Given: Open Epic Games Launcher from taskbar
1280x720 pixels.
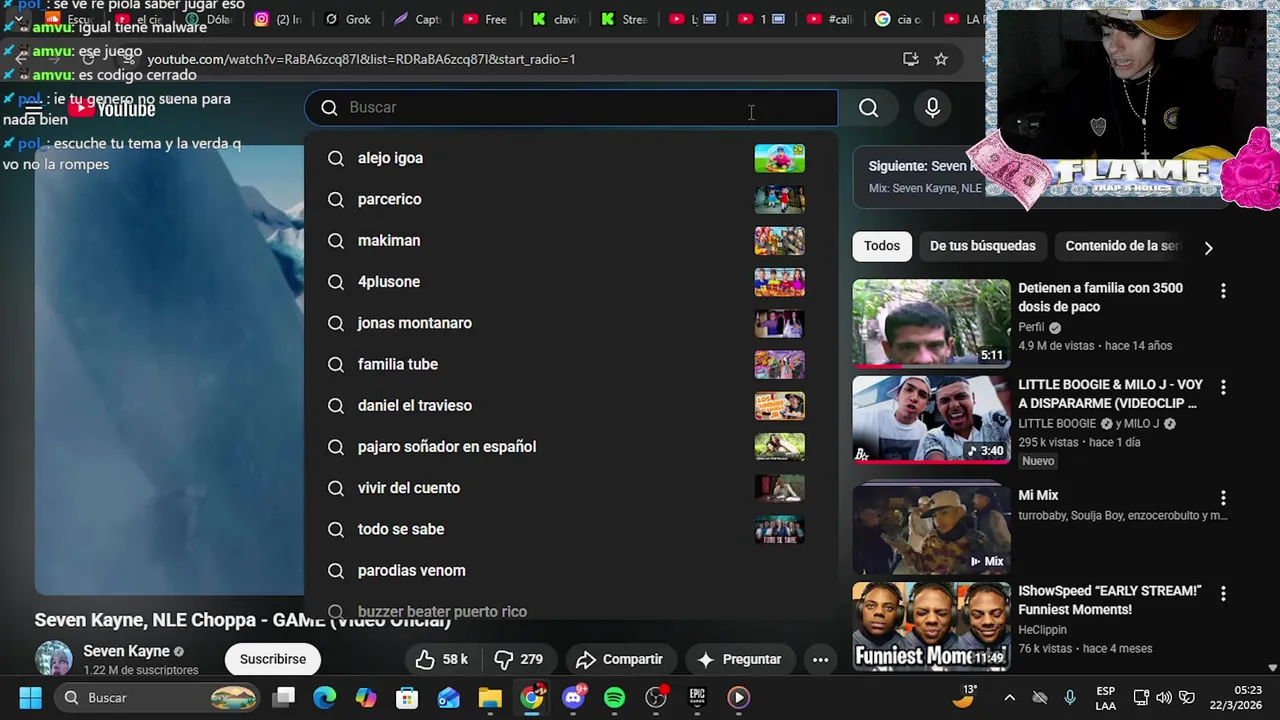Looking at the screenshot, I should click(697, 697).
